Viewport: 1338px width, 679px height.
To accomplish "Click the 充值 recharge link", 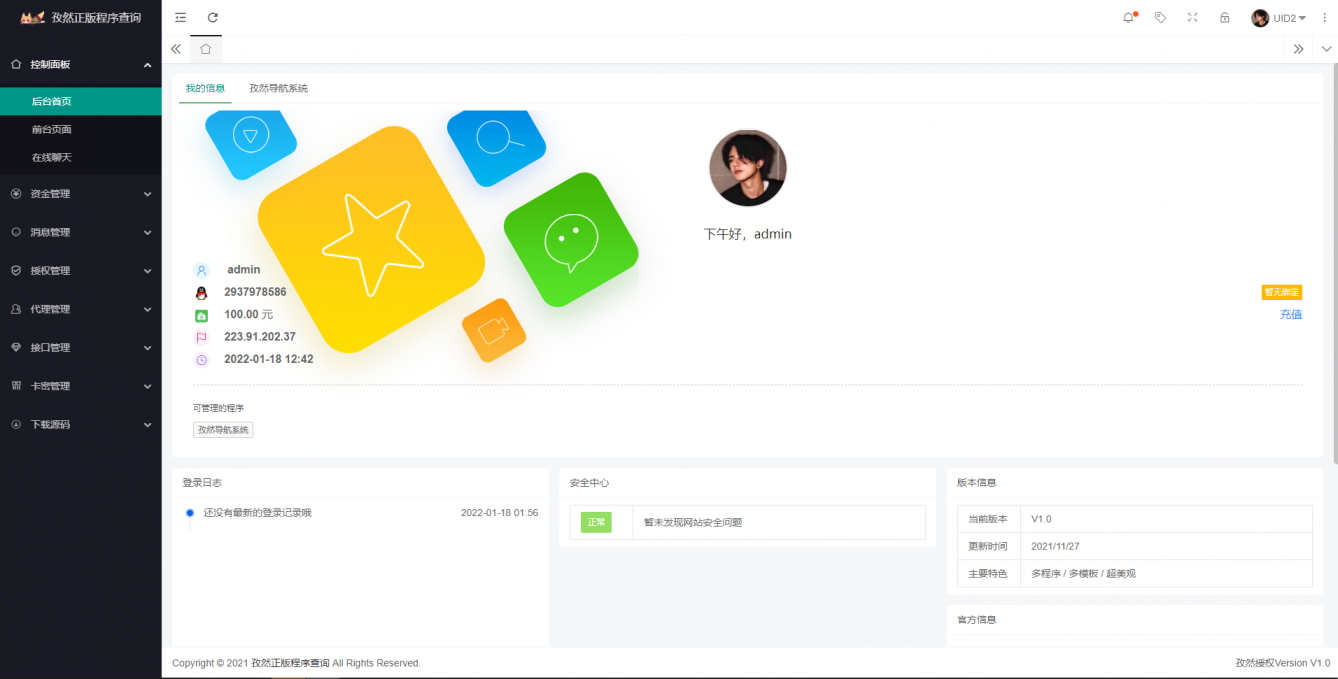I will coord(1291,314).
